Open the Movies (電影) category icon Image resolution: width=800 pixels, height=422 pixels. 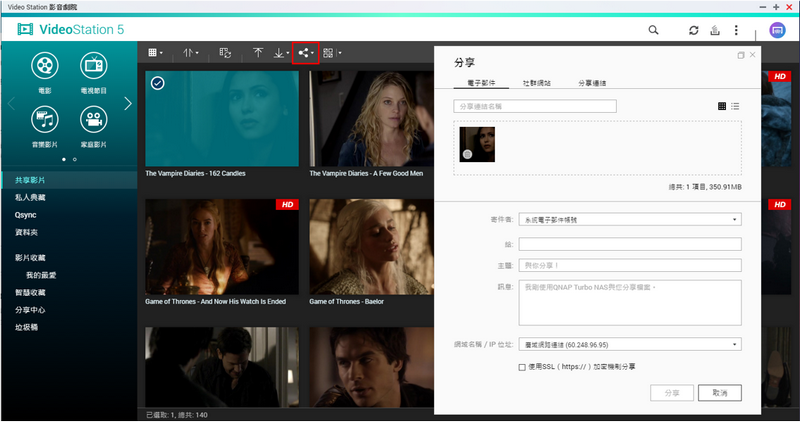click(45, 65)
